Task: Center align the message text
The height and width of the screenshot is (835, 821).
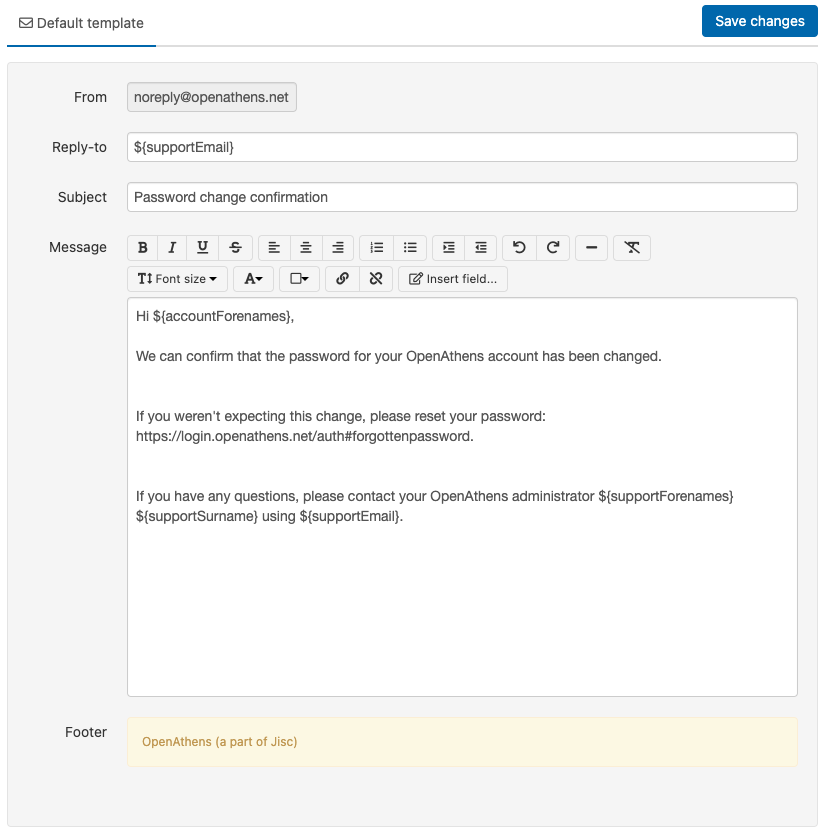Action: pyautogui.click(x=306, y=248)
